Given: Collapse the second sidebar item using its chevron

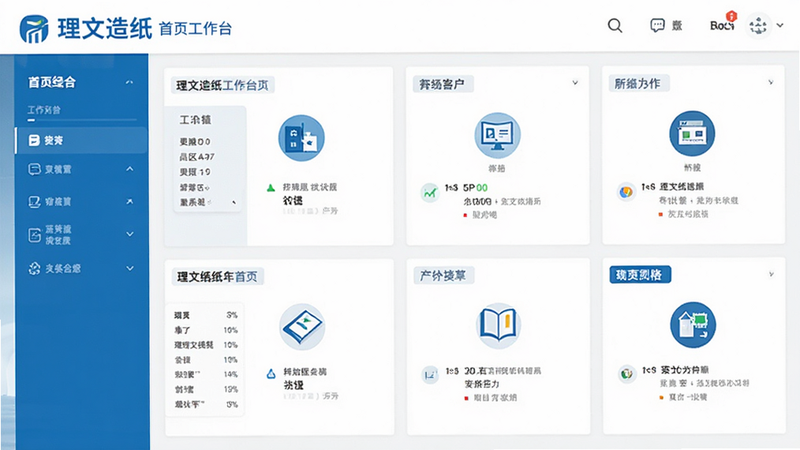Looking at the screenshot, I should pyautogui.click(x=130, y=169).
